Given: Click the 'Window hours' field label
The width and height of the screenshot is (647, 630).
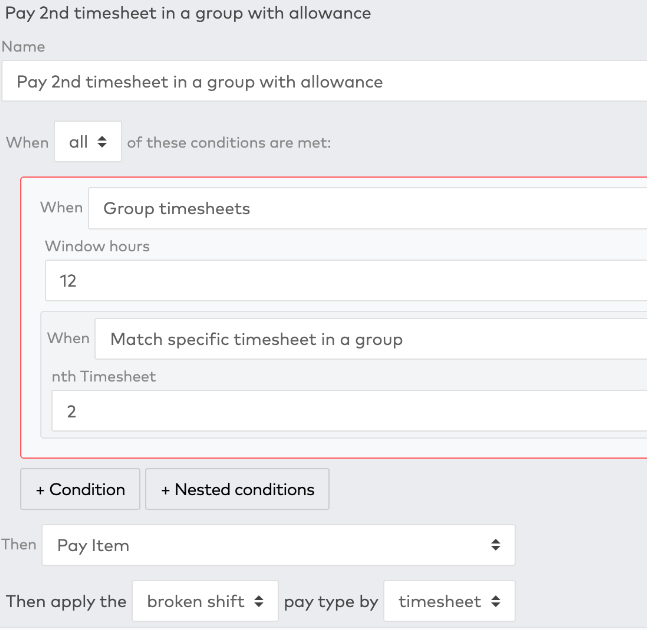Looking at the screenshot, I should [x=97, y=246].
